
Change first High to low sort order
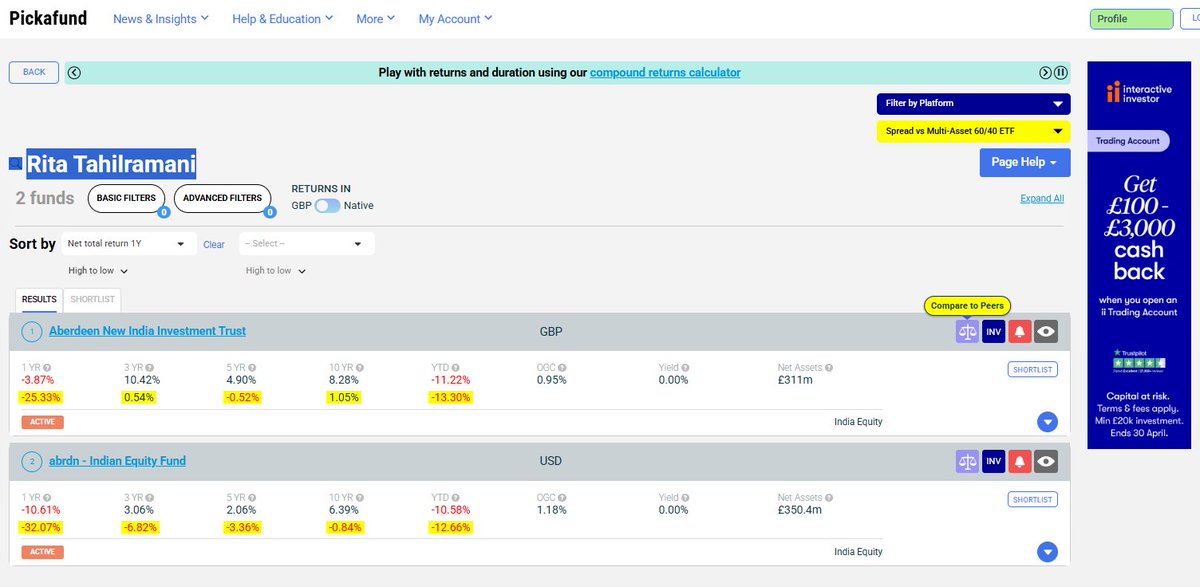97,271
